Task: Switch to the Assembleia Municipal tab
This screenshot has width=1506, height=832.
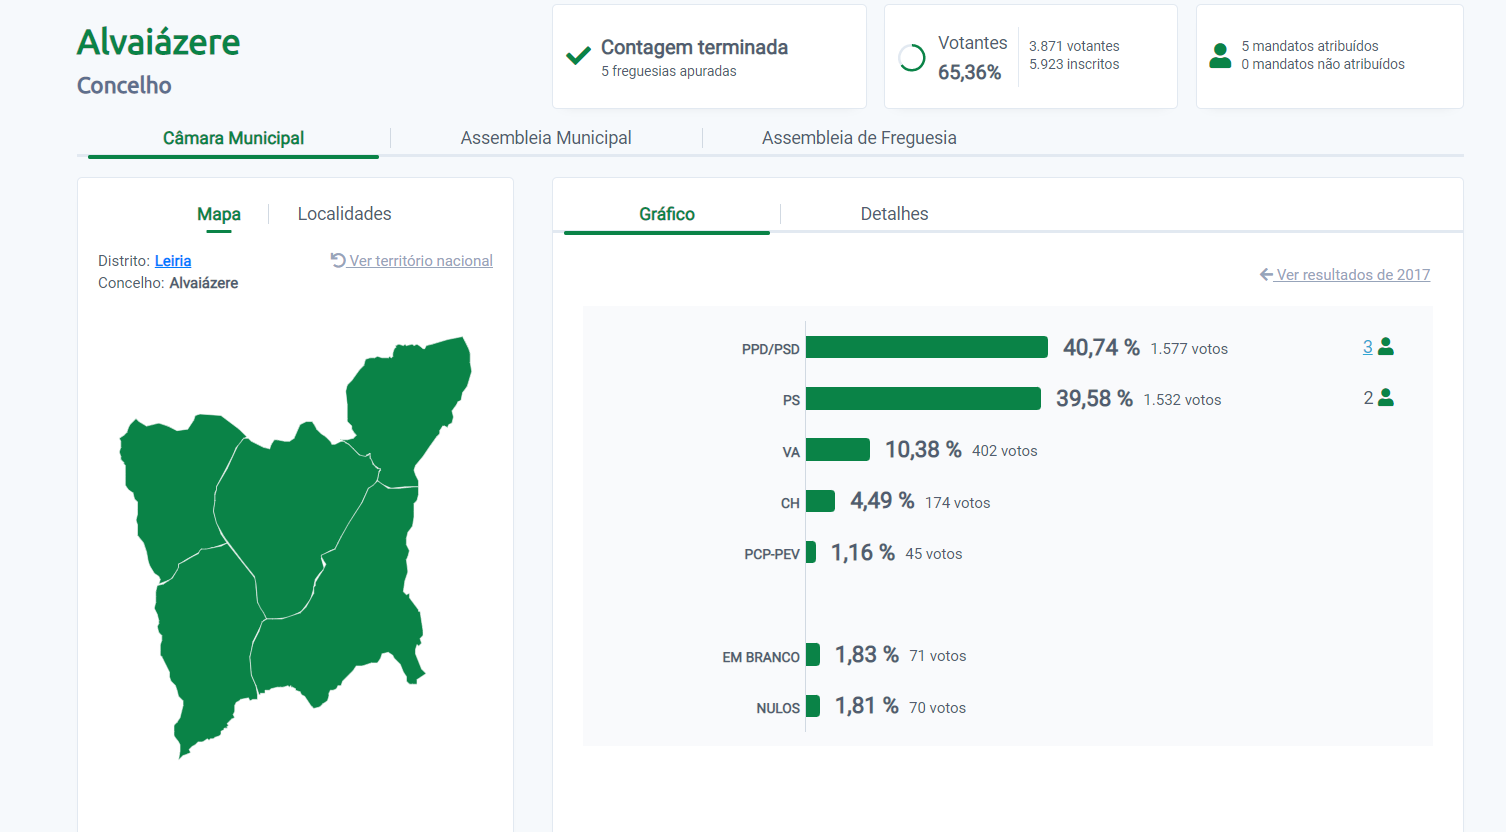Action: [546, 138]
